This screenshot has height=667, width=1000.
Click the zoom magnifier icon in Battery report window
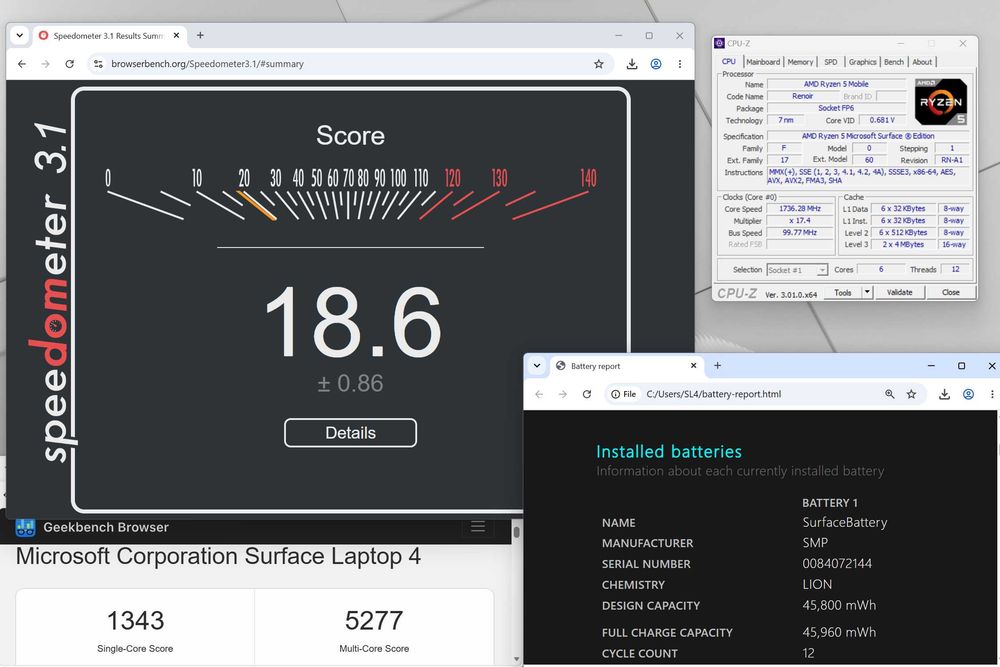point(890,394)
